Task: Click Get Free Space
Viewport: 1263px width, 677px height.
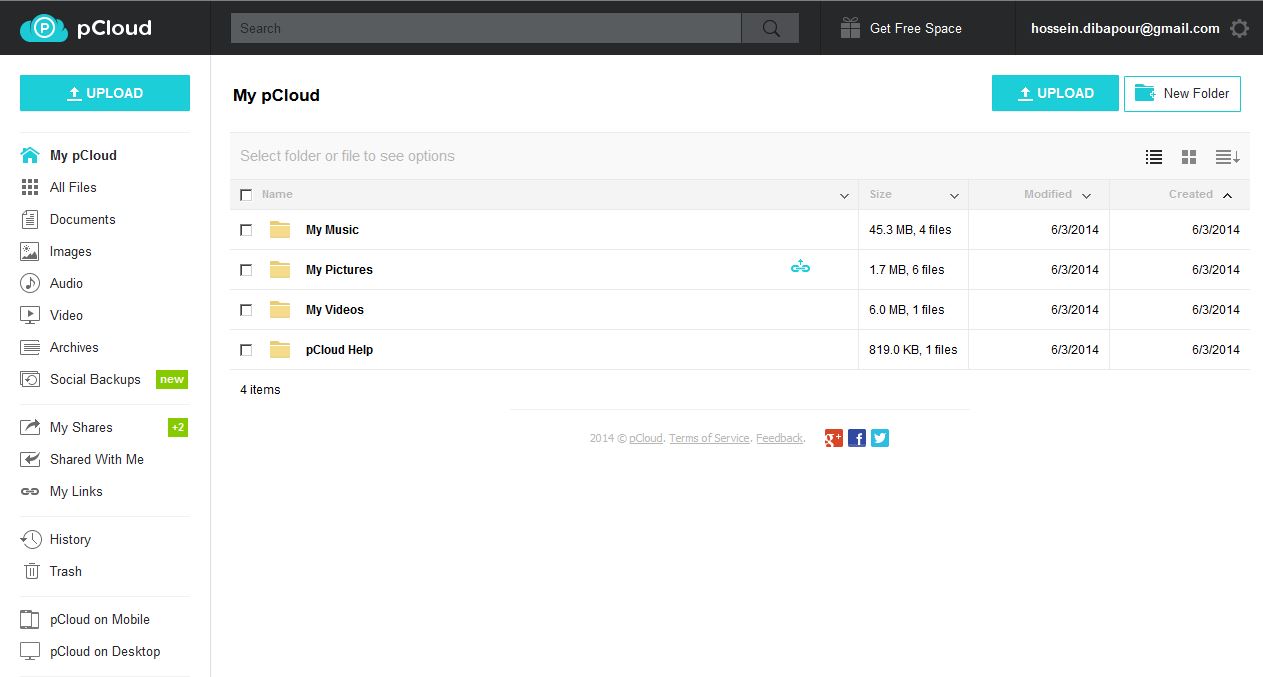Action: (916, 28)
